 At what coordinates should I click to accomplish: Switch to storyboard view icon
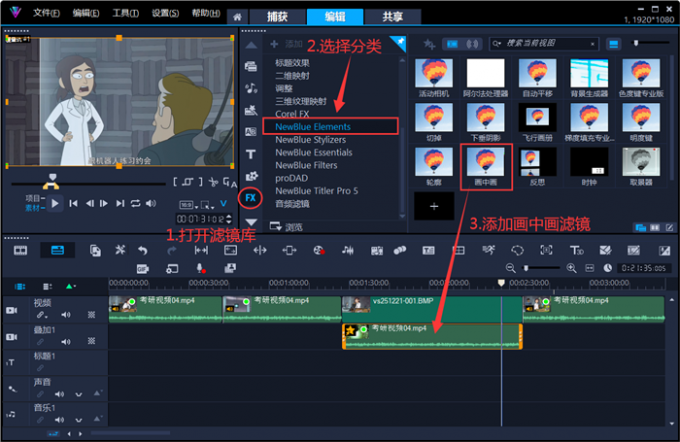pos(22,250)
